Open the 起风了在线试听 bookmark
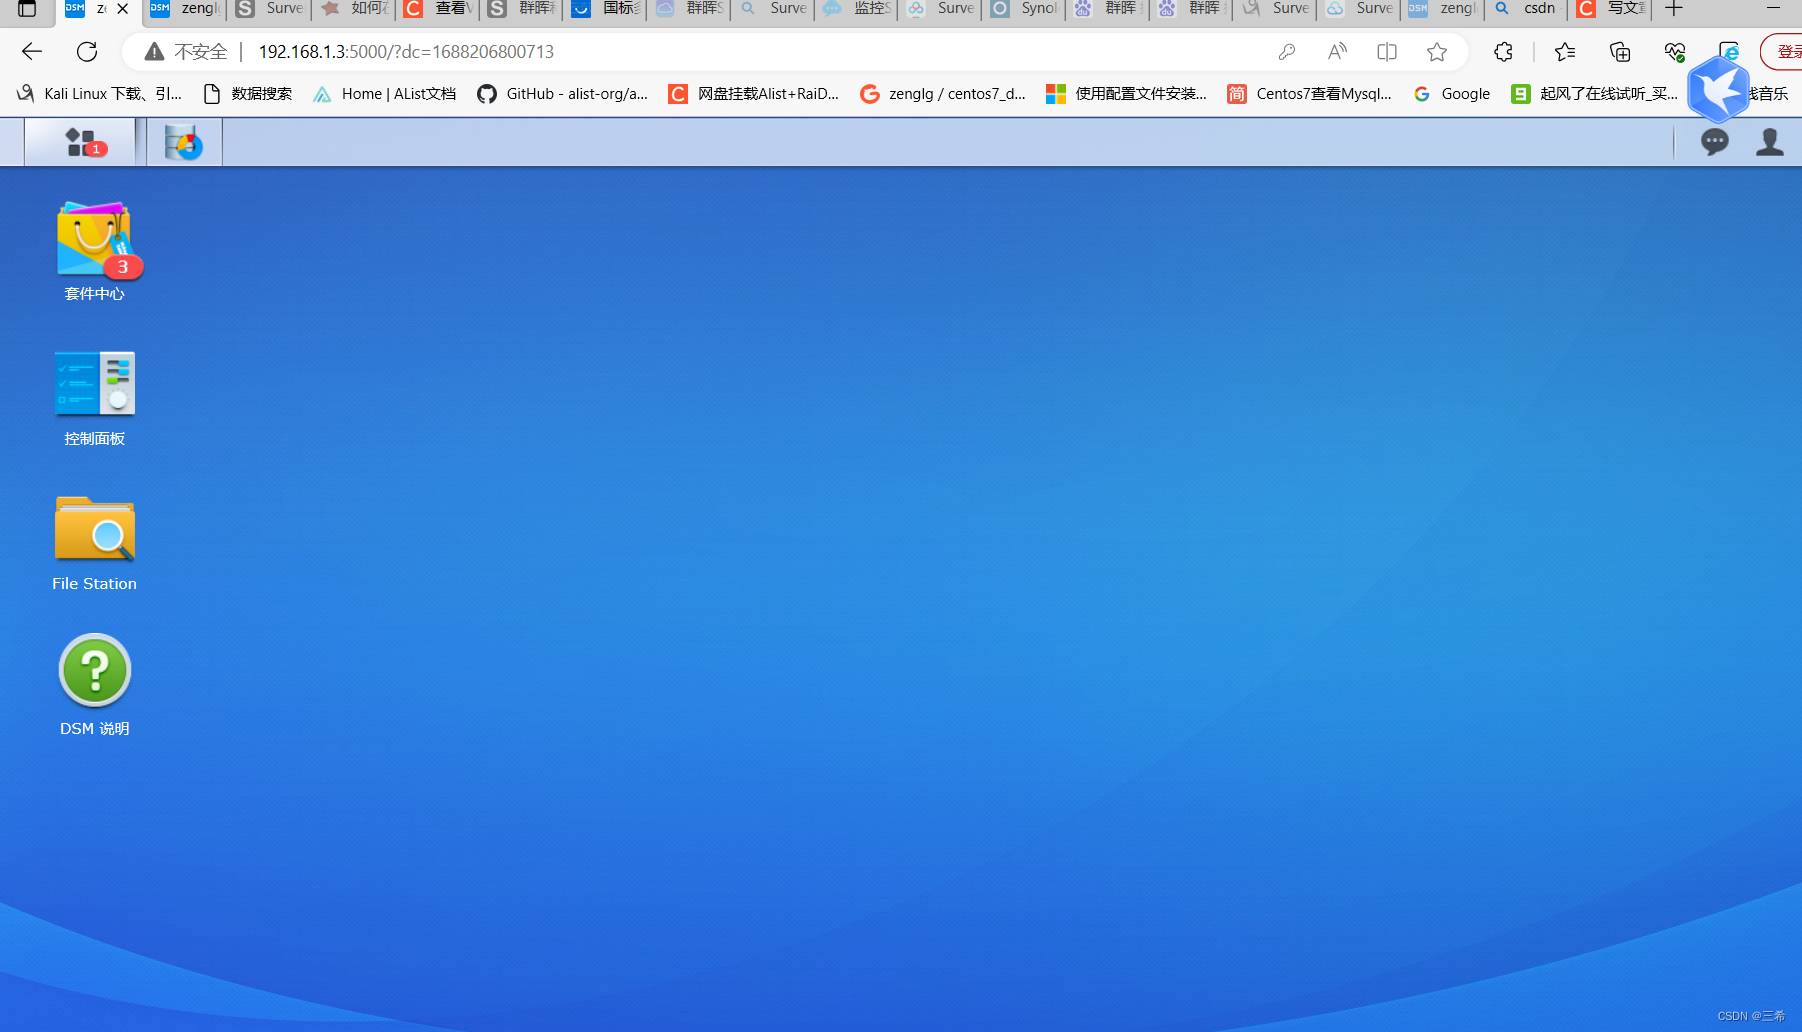Image resolution: width=1802 pixels, height=1032 pixels. pos(1594,94)
